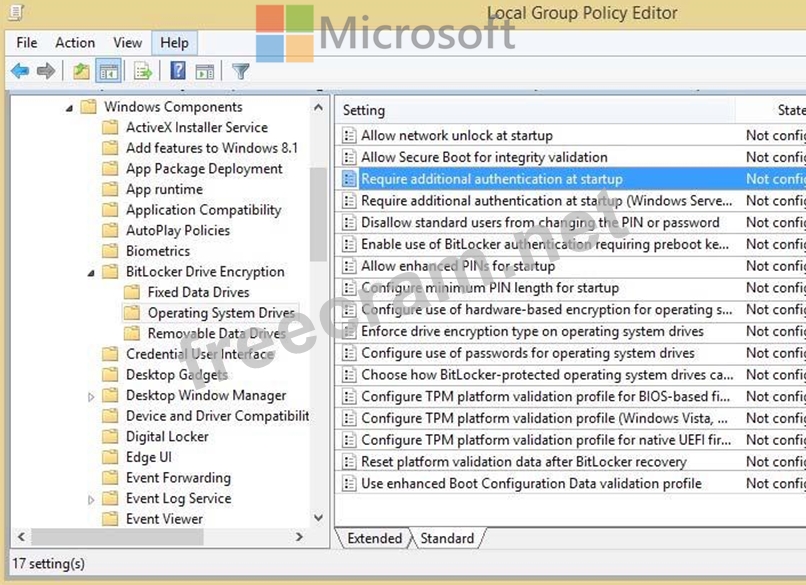Click the Back arrow toolbar icon

coord(20,71)
